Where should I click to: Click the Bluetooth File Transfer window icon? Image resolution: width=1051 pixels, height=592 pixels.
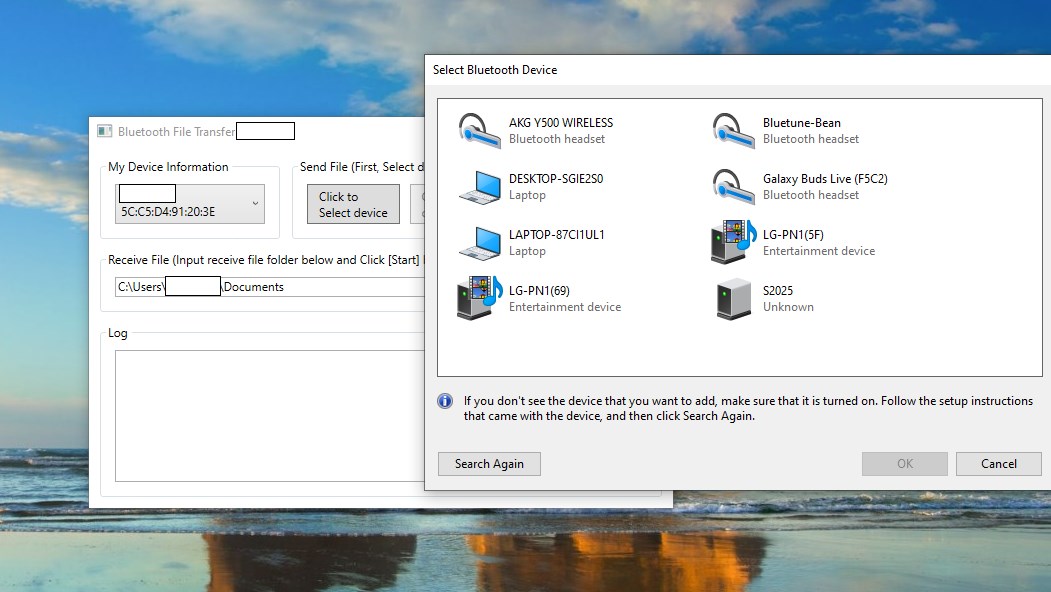[x=105, y=131]
